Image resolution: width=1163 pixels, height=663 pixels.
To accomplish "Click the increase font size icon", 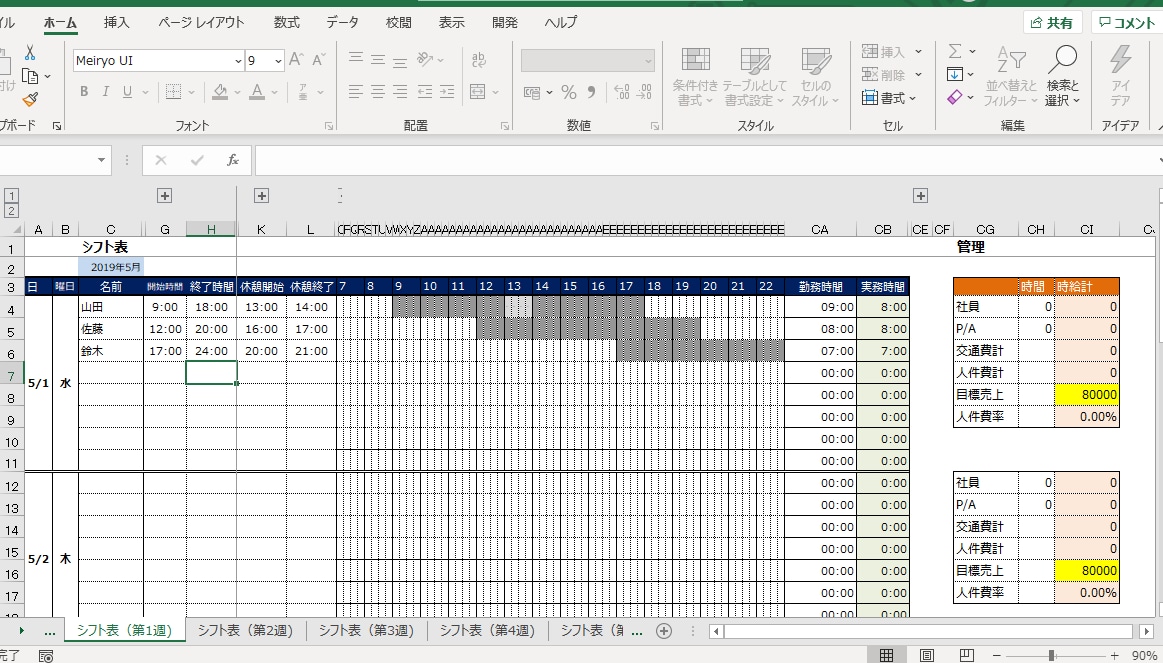I will 296,60.
